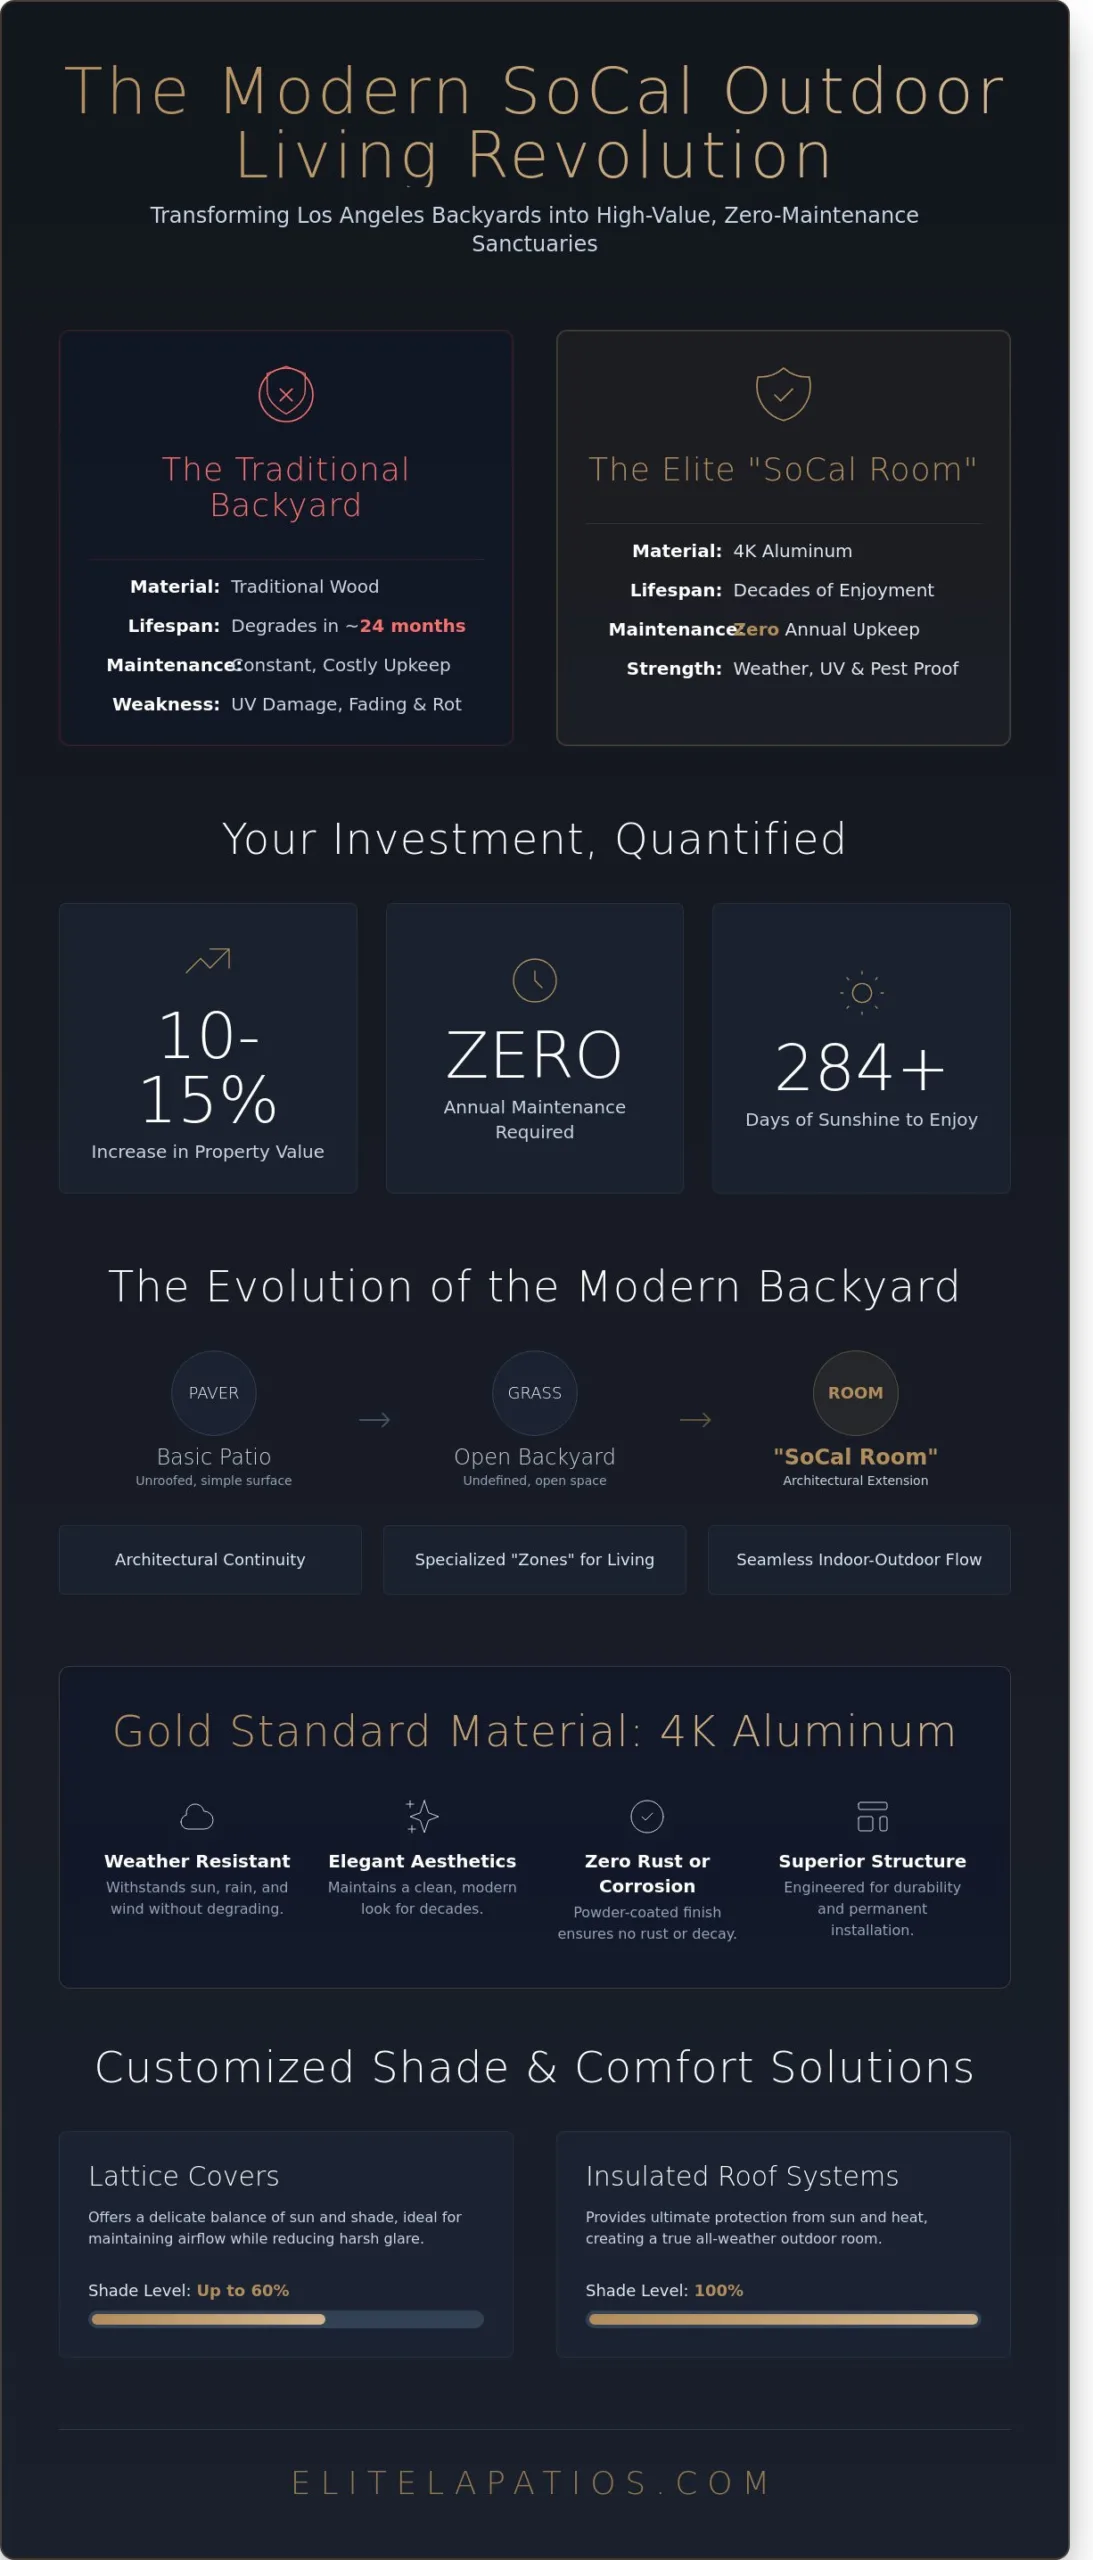Click the Architectural Continuity box
1093x2560 pixels.
(x=210, y=1559)
